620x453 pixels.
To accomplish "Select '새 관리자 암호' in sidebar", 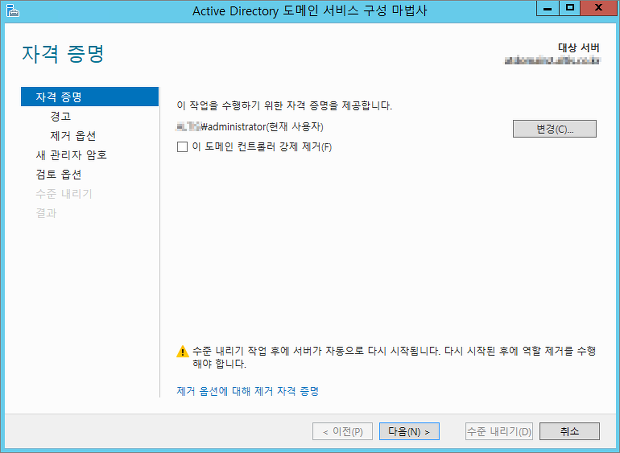I will point(71,155).
